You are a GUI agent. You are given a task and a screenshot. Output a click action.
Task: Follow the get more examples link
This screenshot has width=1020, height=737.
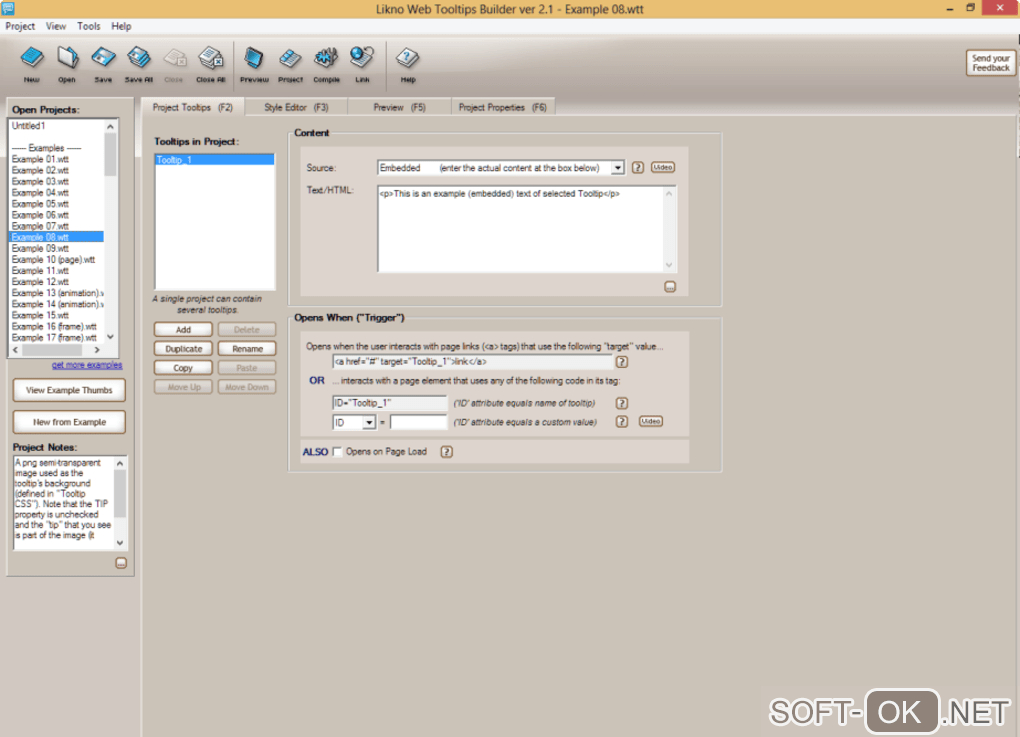(87, 365)
